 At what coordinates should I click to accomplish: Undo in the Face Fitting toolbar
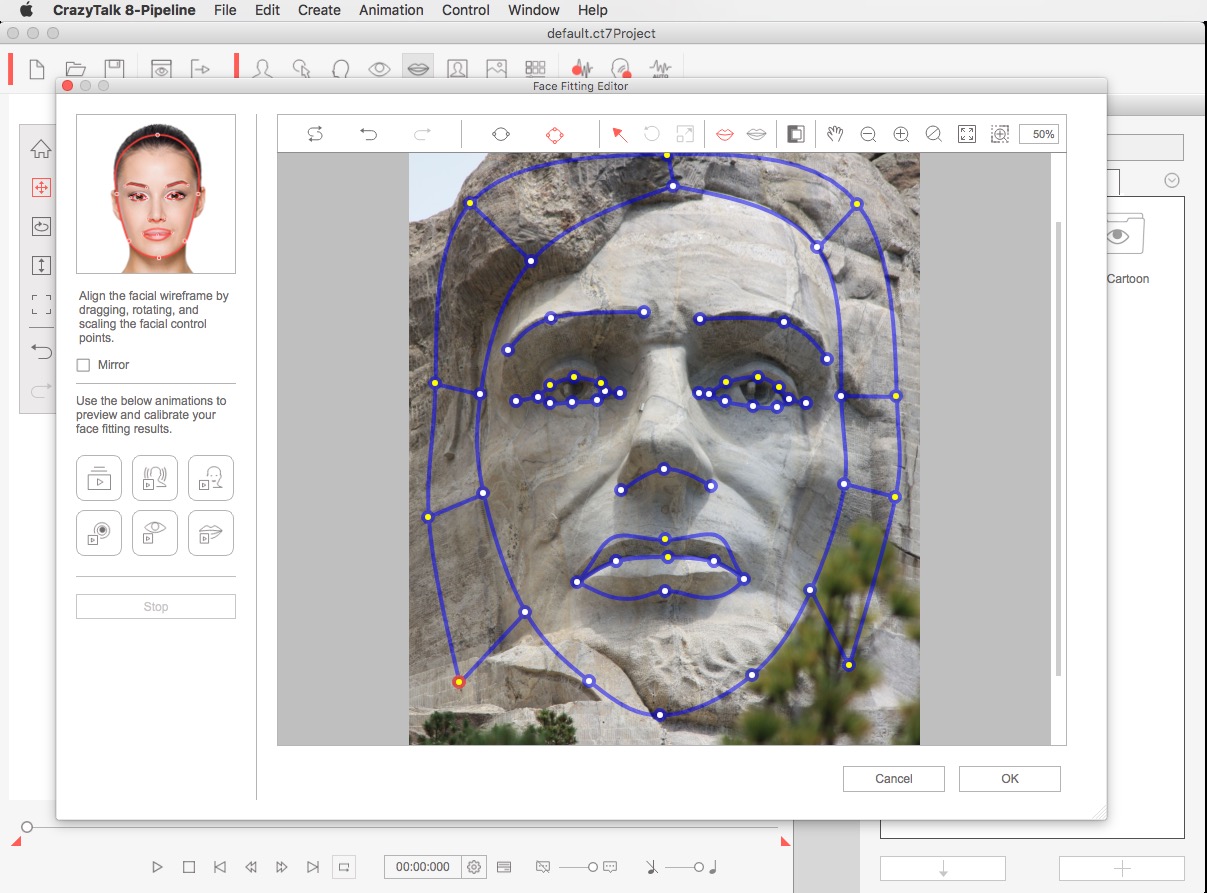[368, 134]
